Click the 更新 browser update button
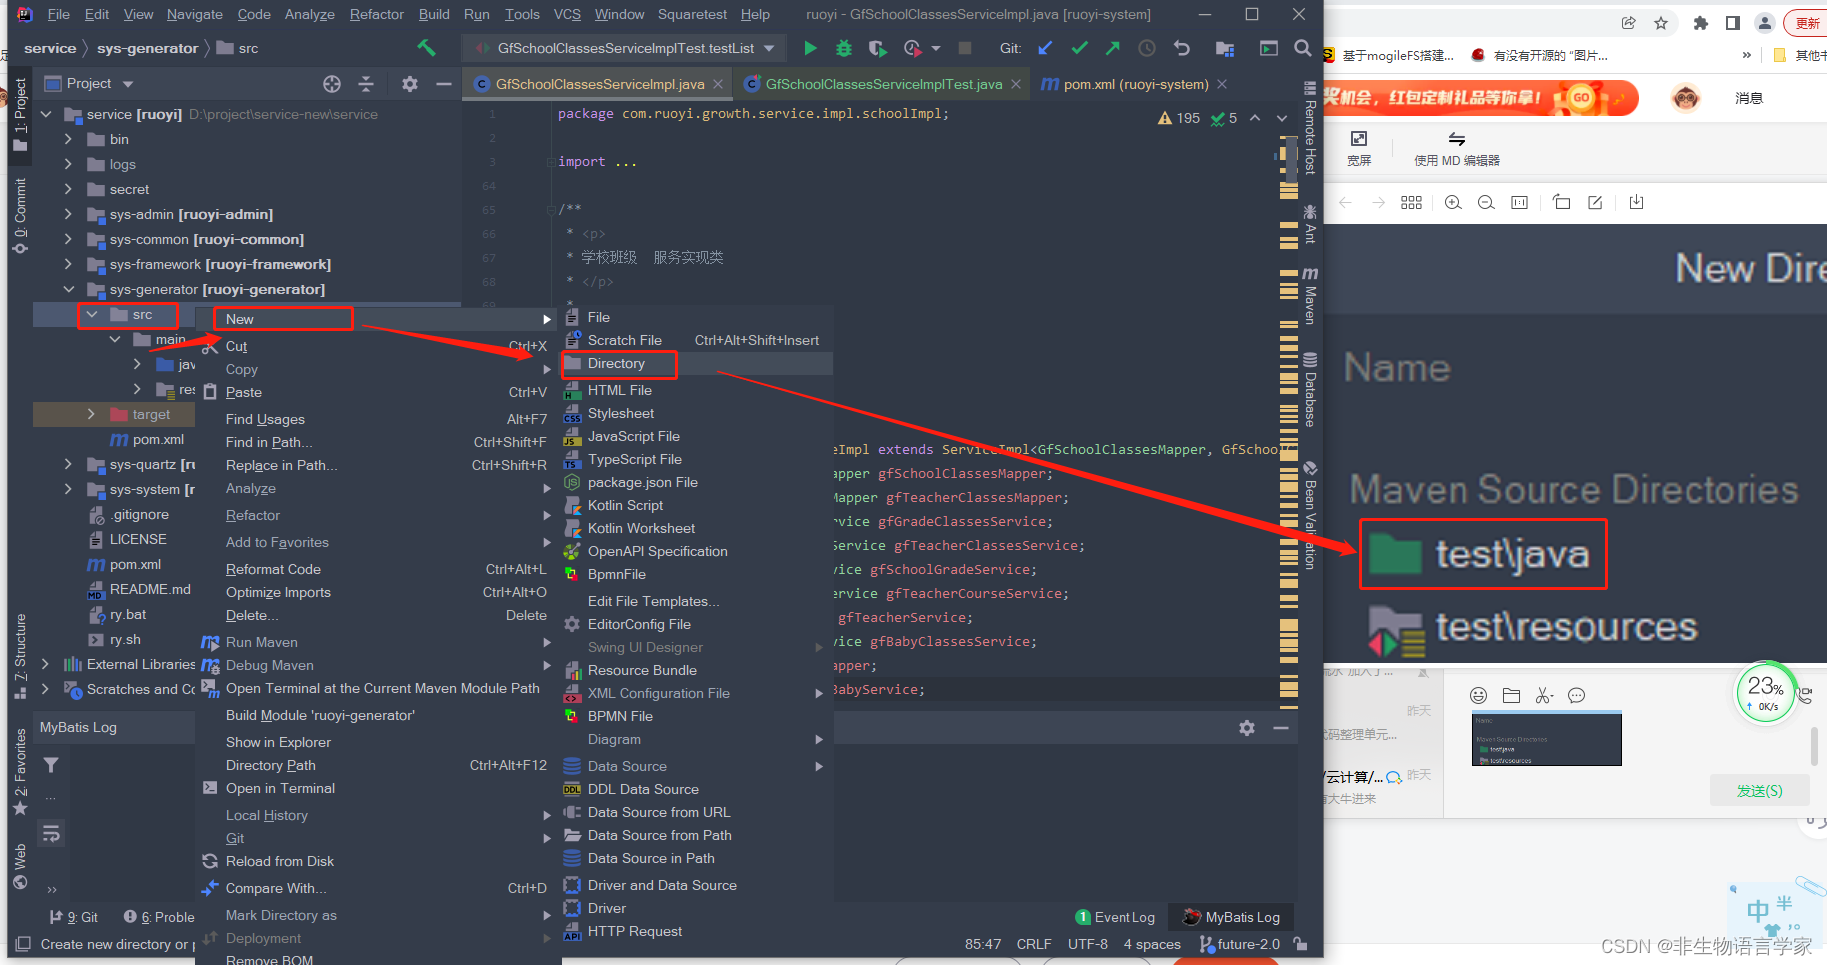Image resolution: width=1827 pixels, height=965 pixels. click(1807, 23)
